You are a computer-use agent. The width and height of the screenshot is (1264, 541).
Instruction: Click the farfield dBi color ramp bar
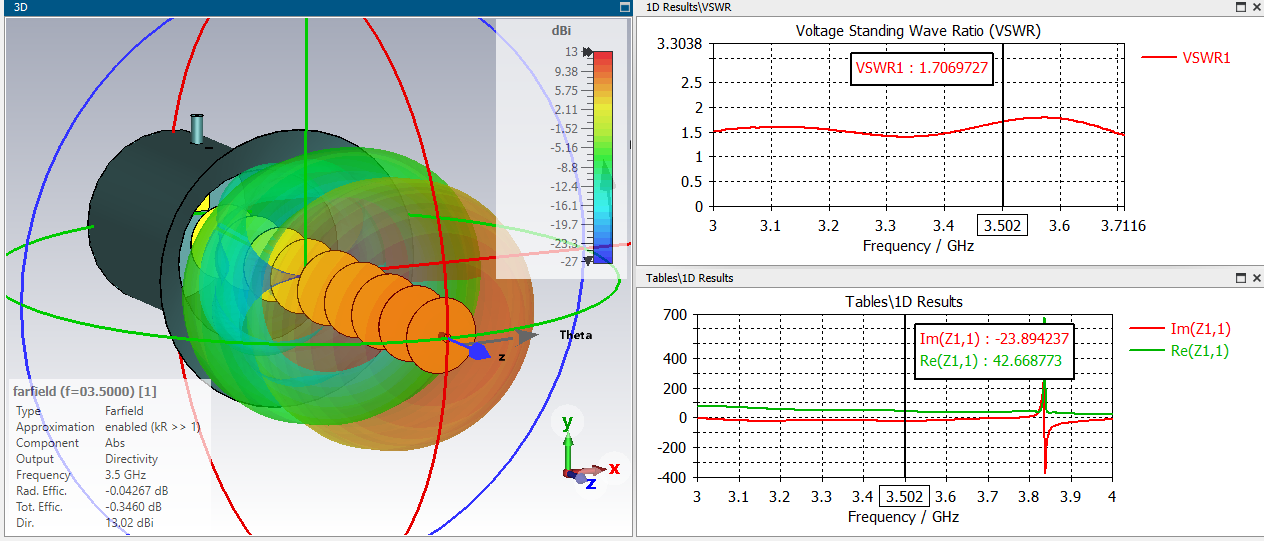tap(603, 157)
